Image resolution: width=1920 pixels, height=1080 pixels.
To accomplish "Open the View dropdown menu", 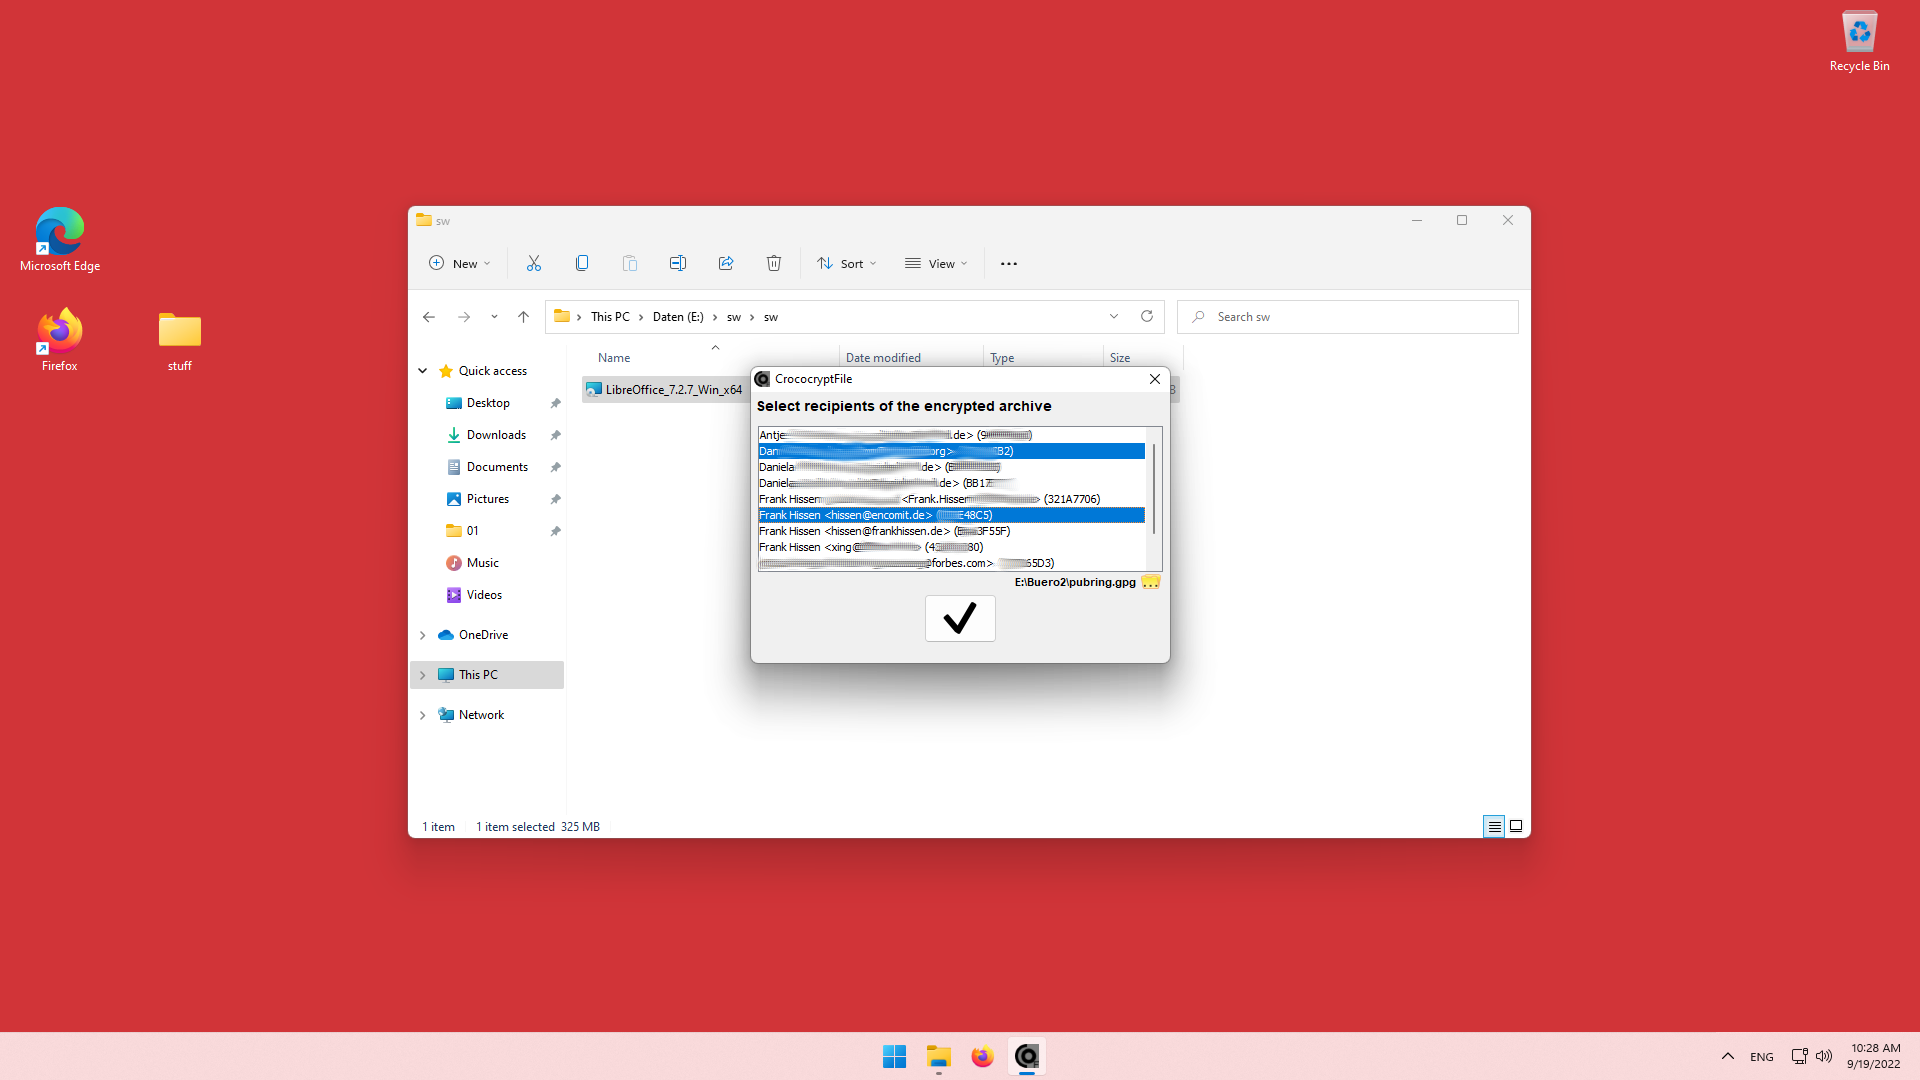I will [936, 263].
